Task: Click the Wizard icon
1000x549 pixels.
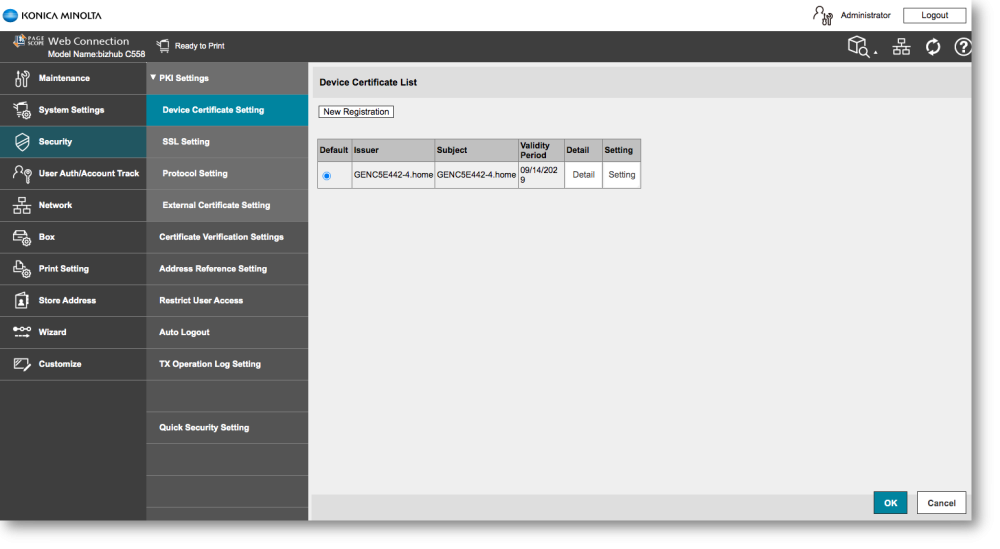Action: tap(22, 332)
